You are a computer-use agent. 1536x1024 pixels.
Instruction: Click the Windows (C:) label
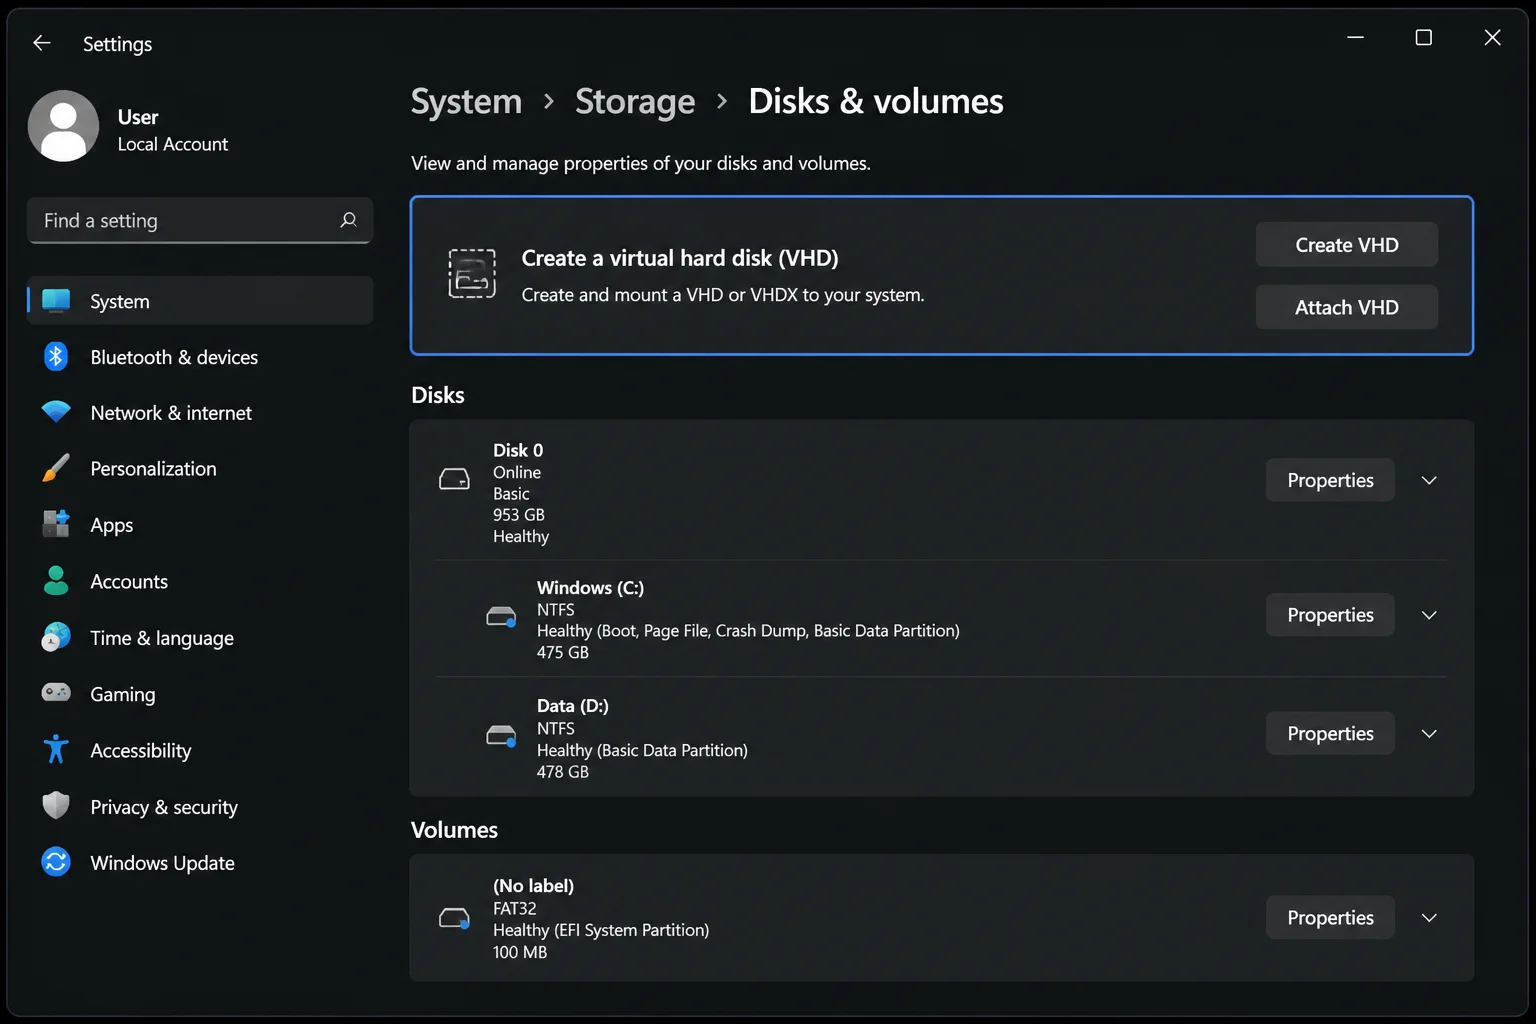coord(590,588)
